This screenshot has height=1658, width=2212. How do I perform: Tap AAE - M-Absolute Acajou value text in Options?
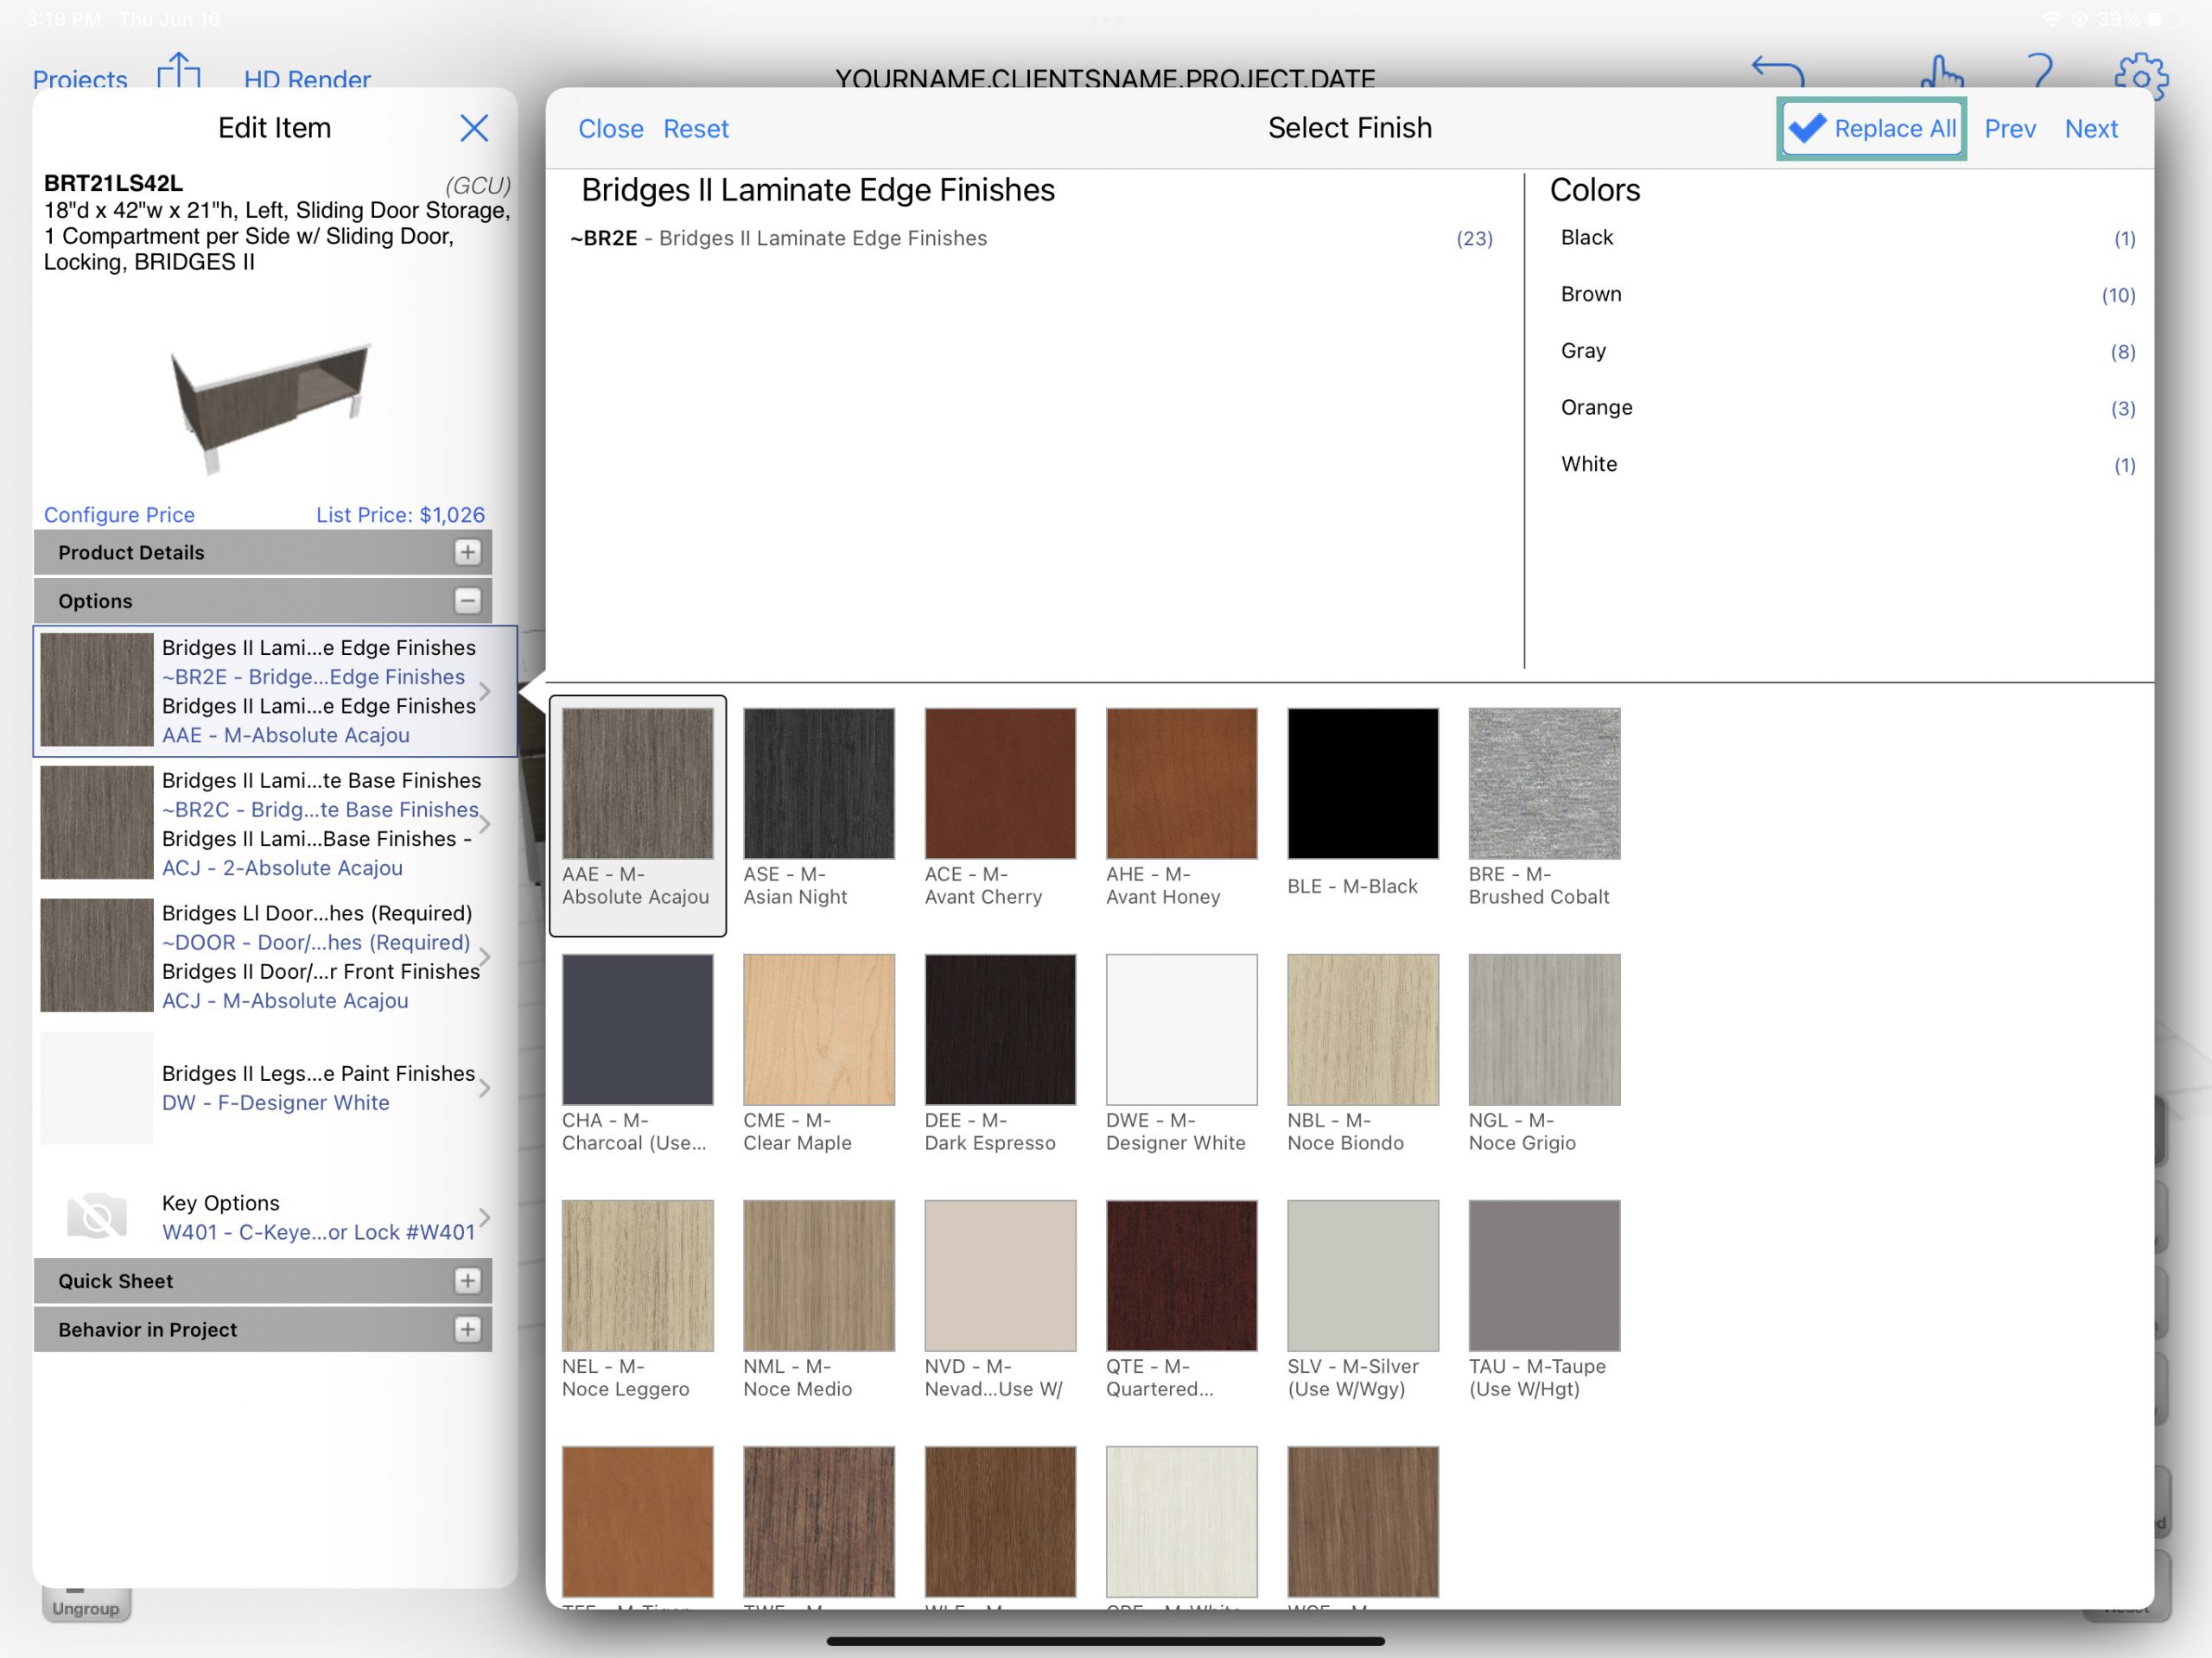286,735
